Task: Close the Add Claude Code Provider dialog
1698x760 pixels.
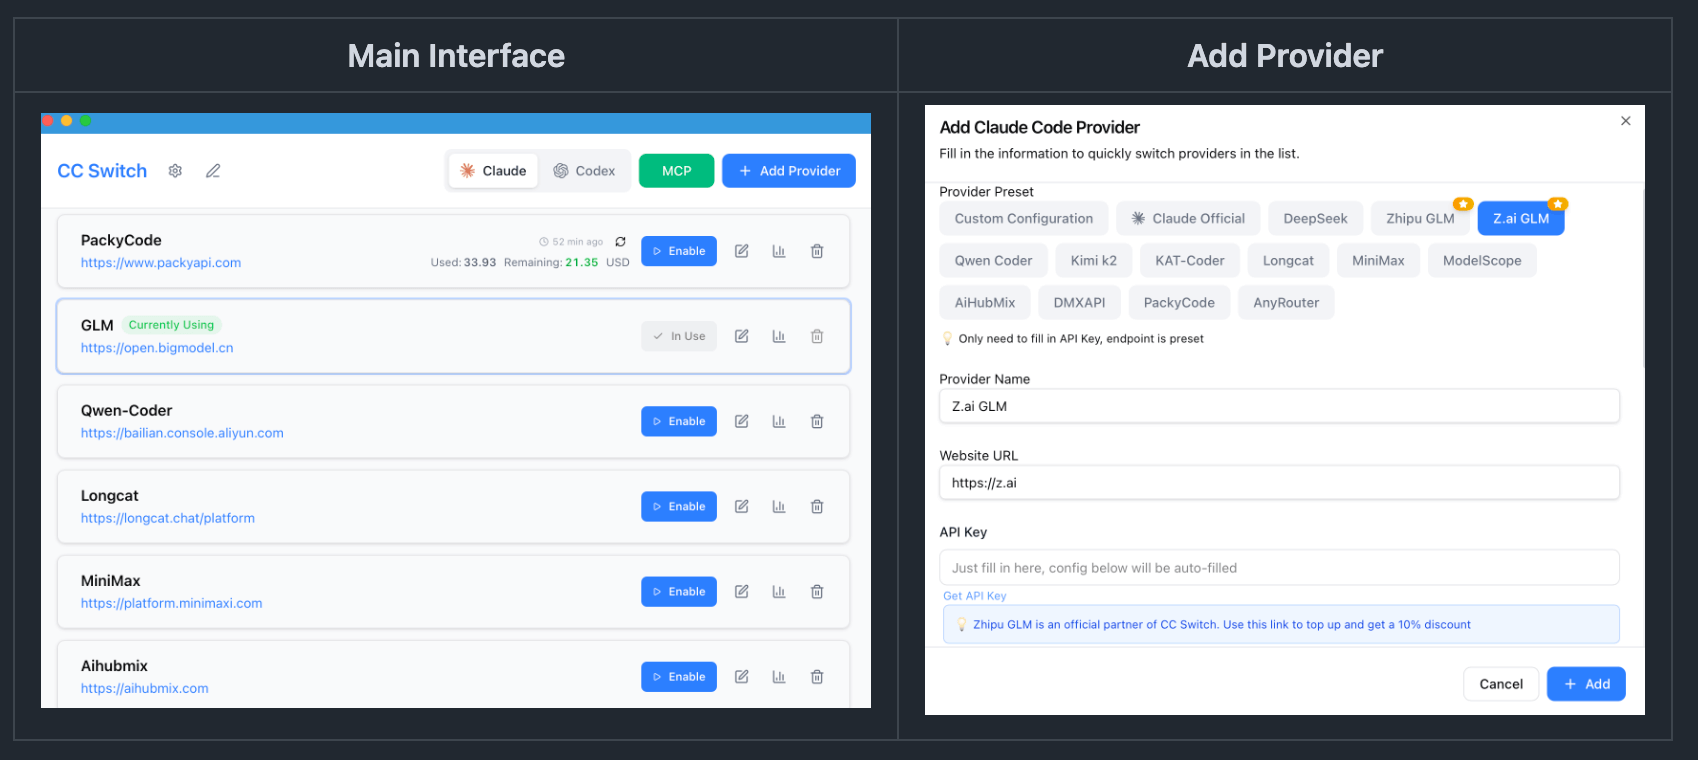Action: (x=1625, y=121)
